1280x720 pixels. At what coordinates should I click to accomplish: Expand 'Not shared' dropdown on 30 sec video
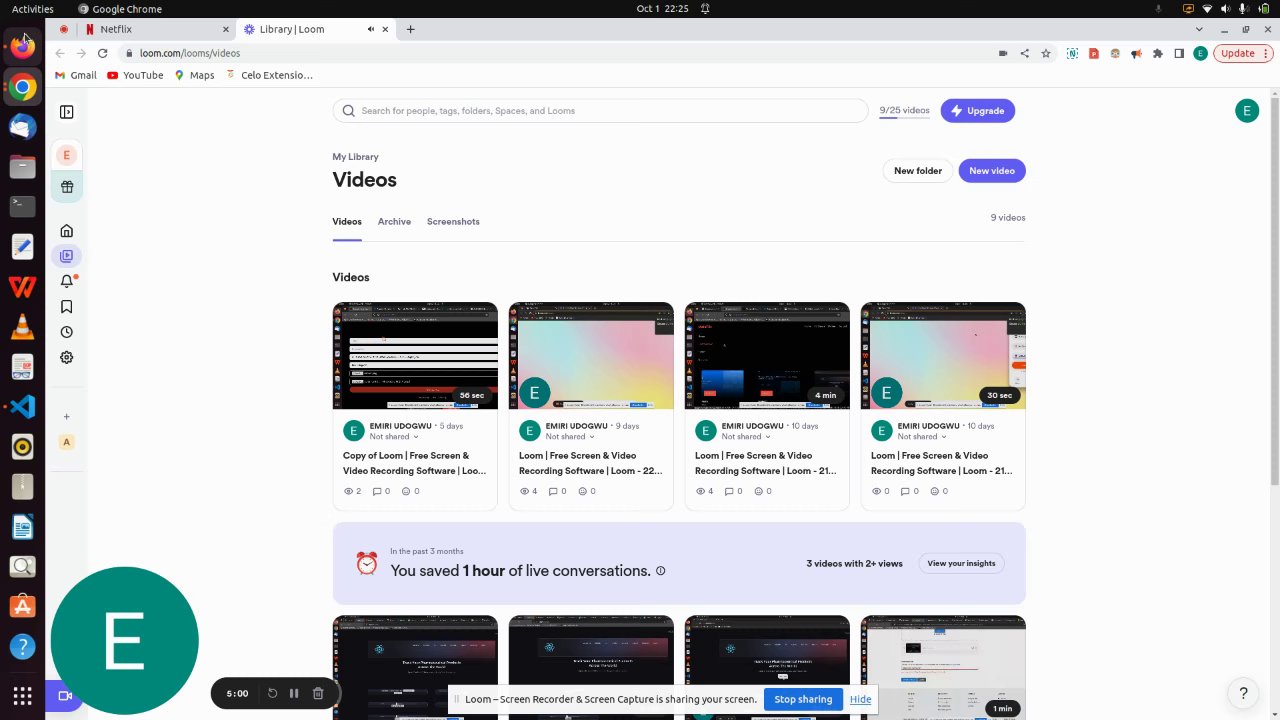click(x=922, y=437)
